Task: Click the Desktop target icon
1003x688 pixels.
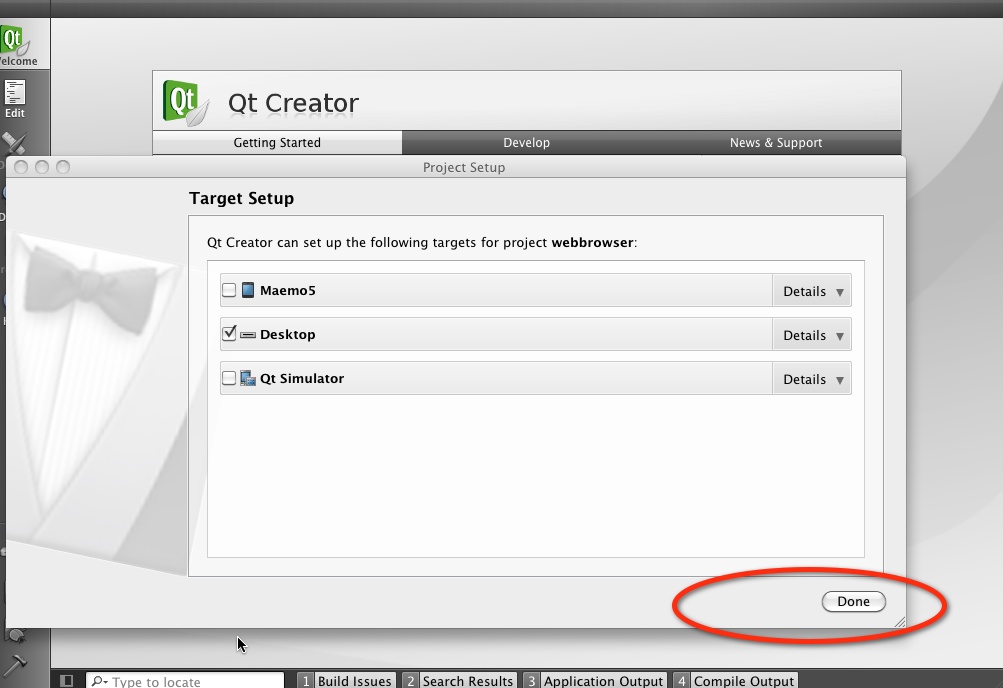Action: tap(248, 334)
